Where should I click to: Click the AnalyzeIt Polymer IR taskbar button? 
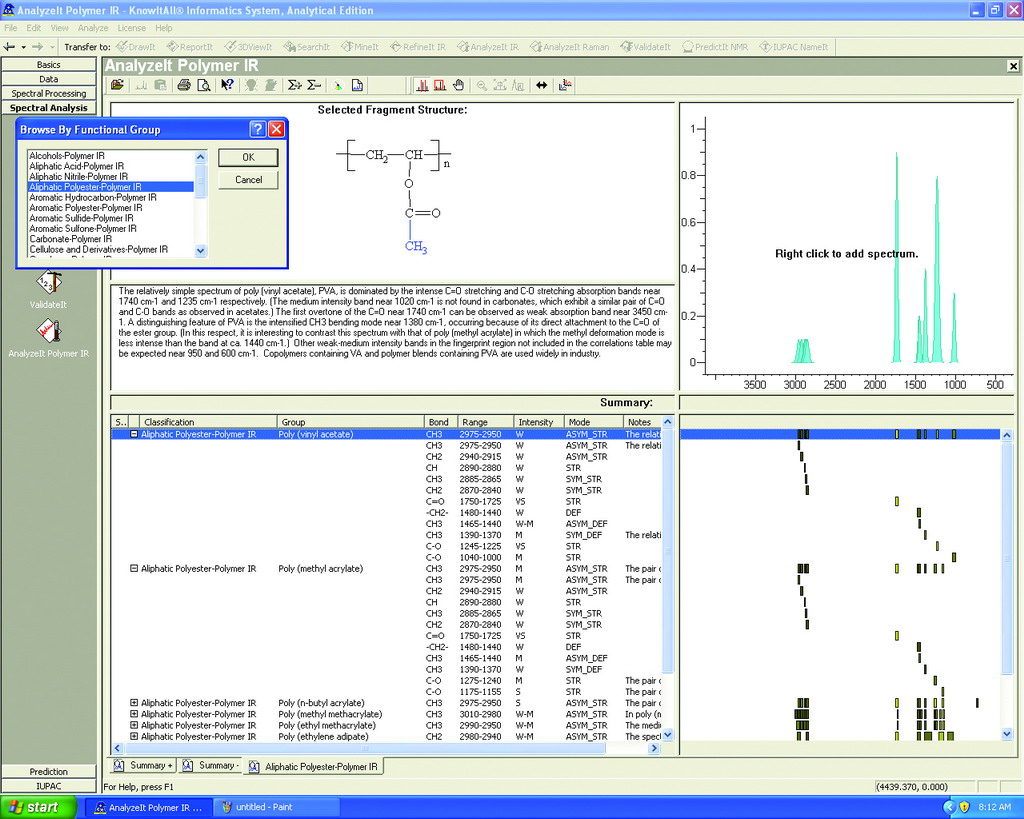point(150,807)
